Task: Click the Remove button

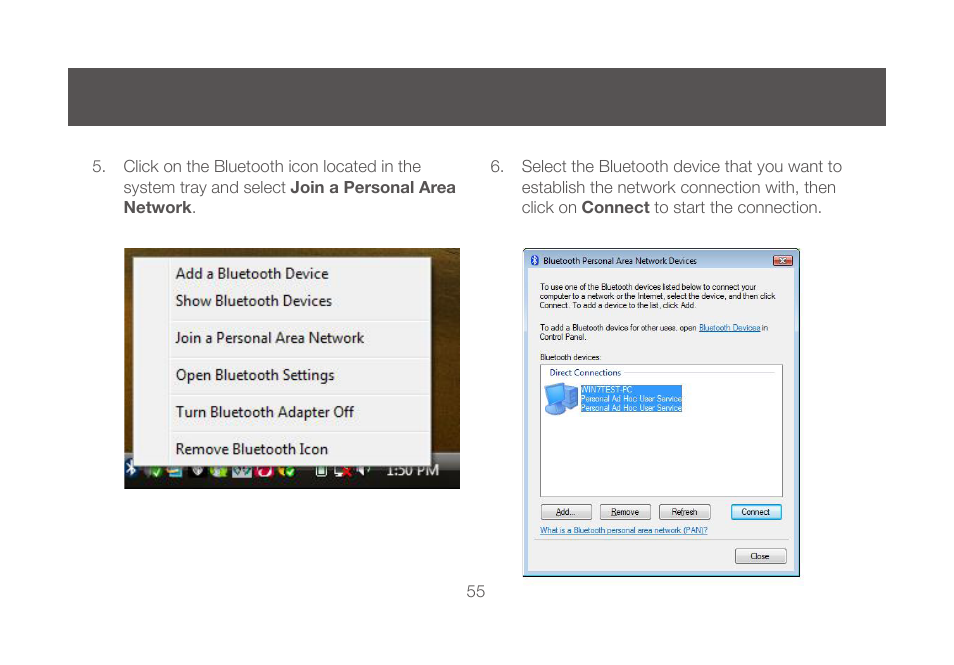Action: (x=625, y=512)
